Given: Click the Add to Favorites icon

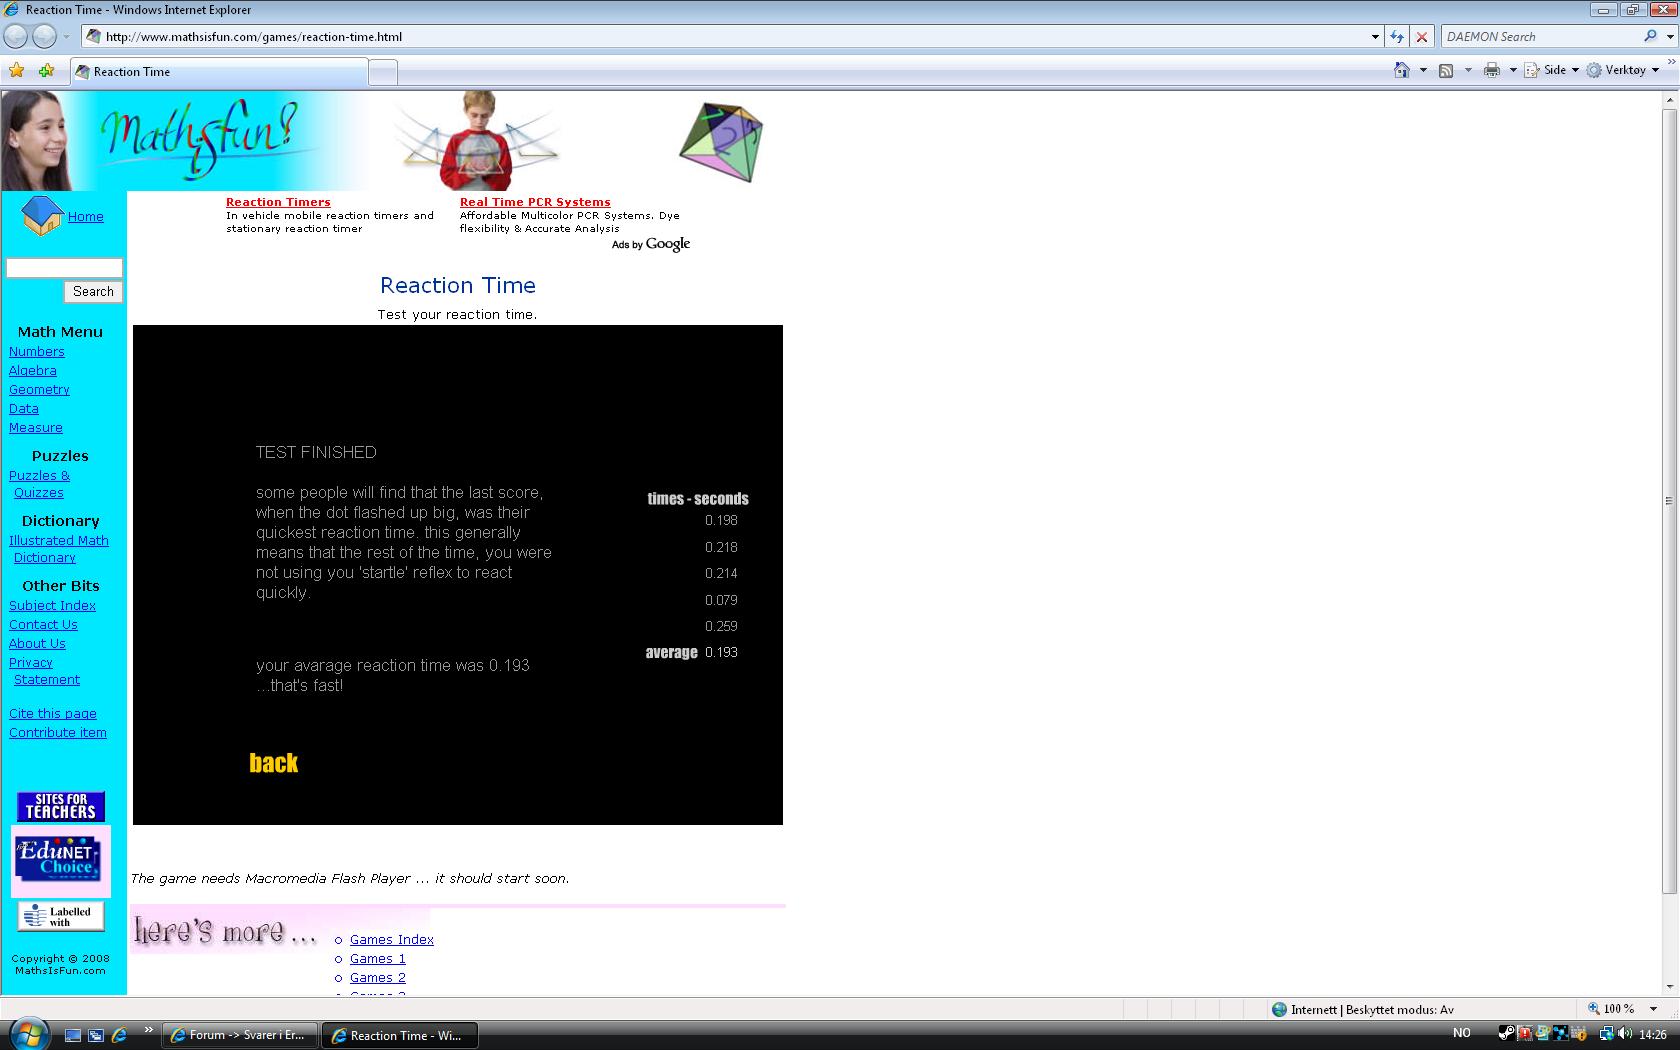Looking at the screenshot, I should tap(46, 70).
